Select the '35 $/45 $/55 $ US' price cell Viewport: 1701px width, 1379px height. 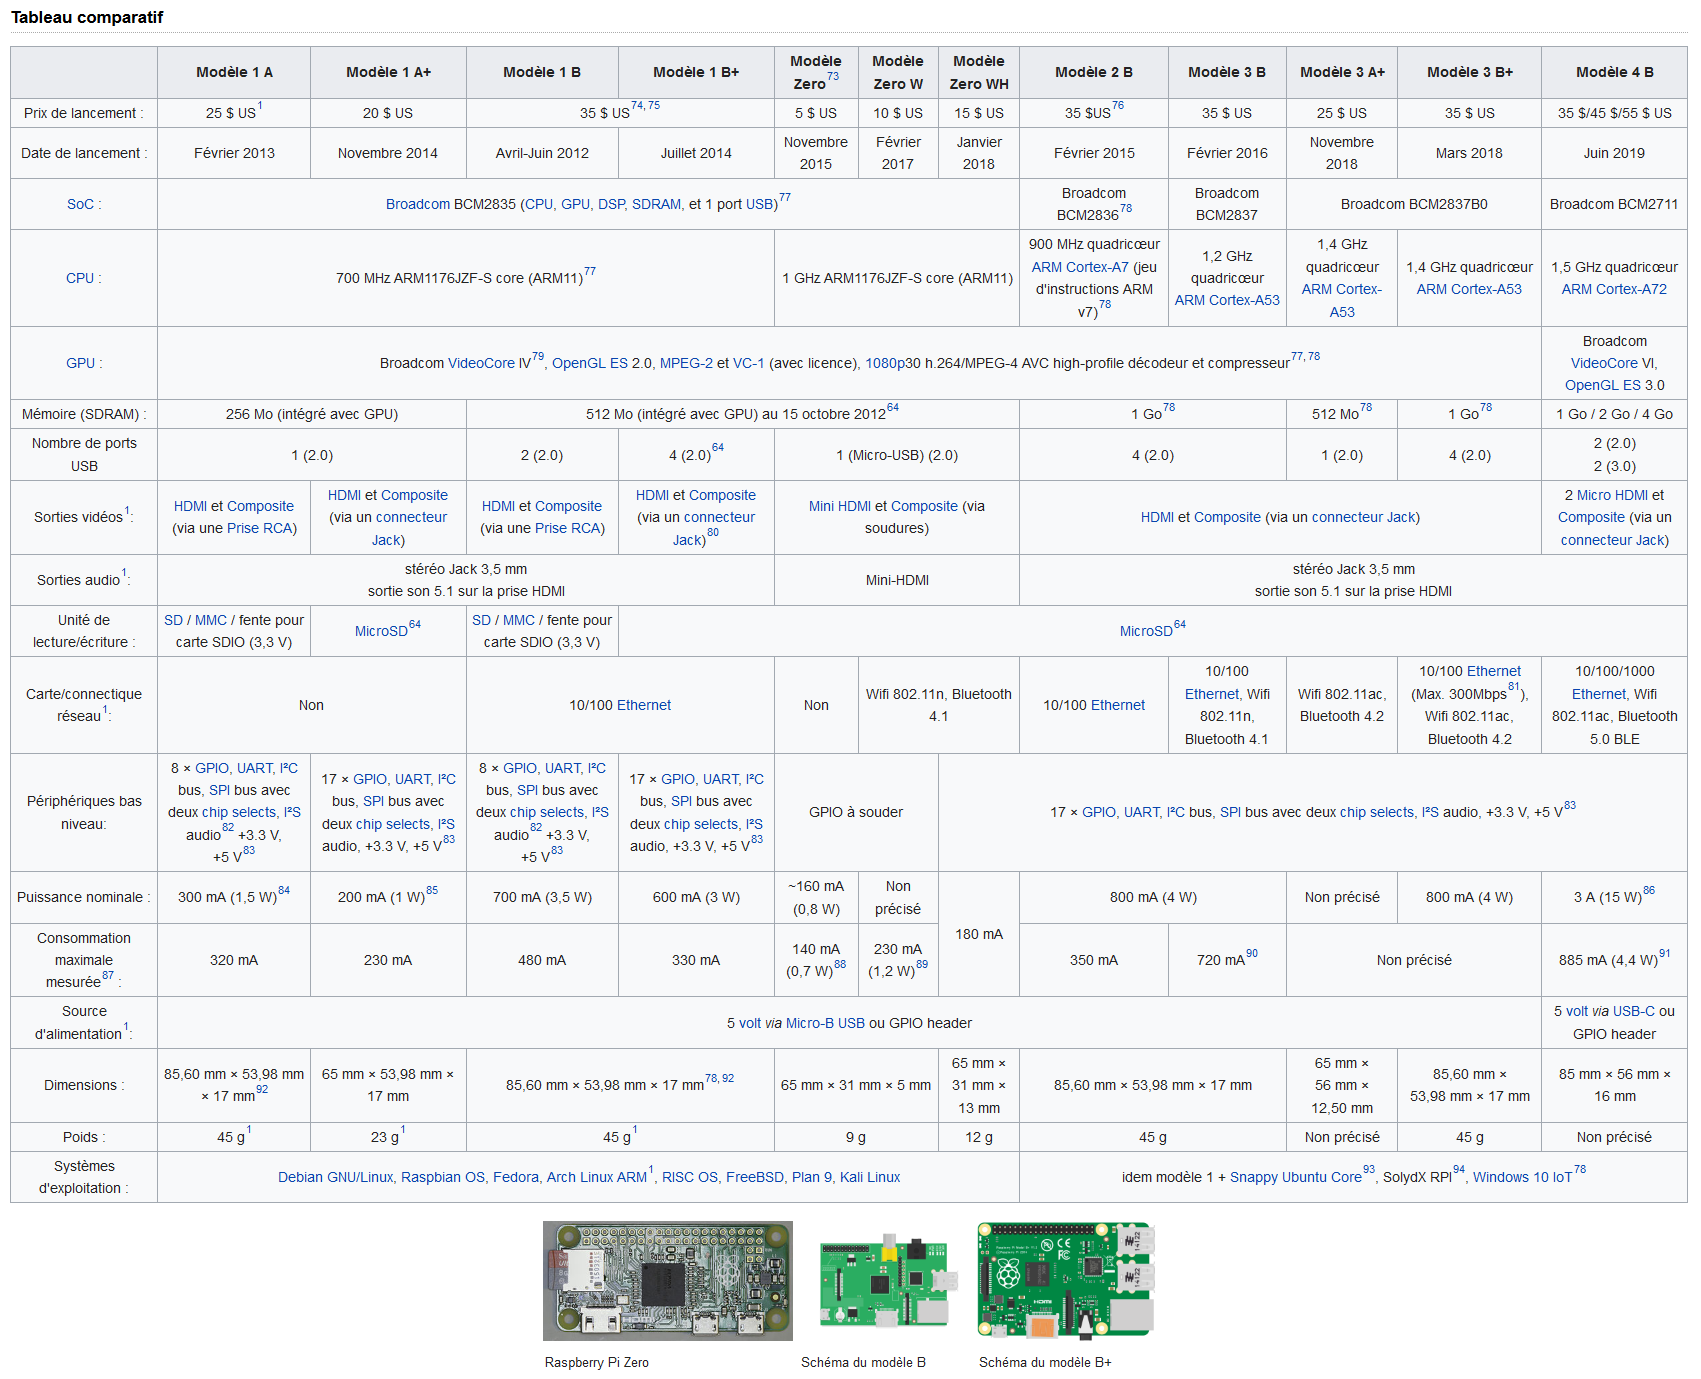pyautogui.click(x=1614, y=113)
